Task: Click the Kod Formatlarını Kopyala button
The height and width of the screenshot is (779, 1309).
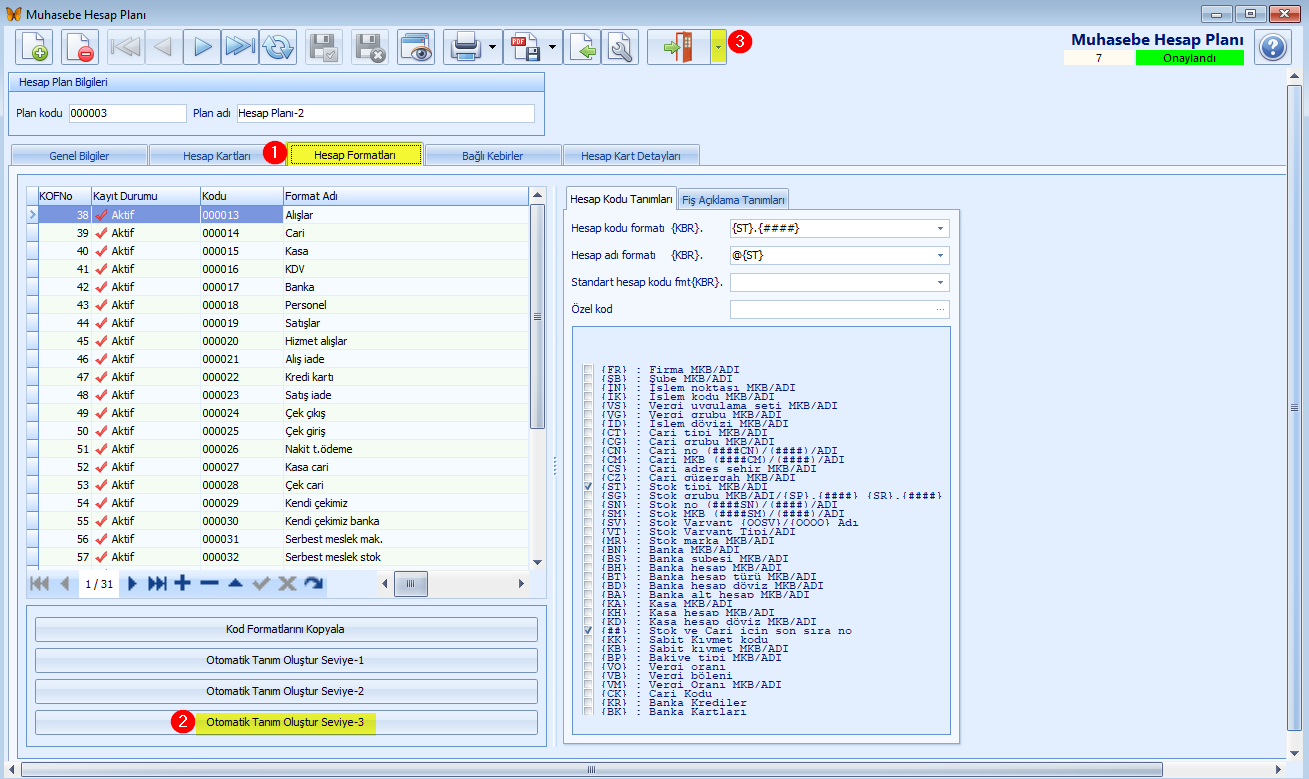Action: pos(286,629)
